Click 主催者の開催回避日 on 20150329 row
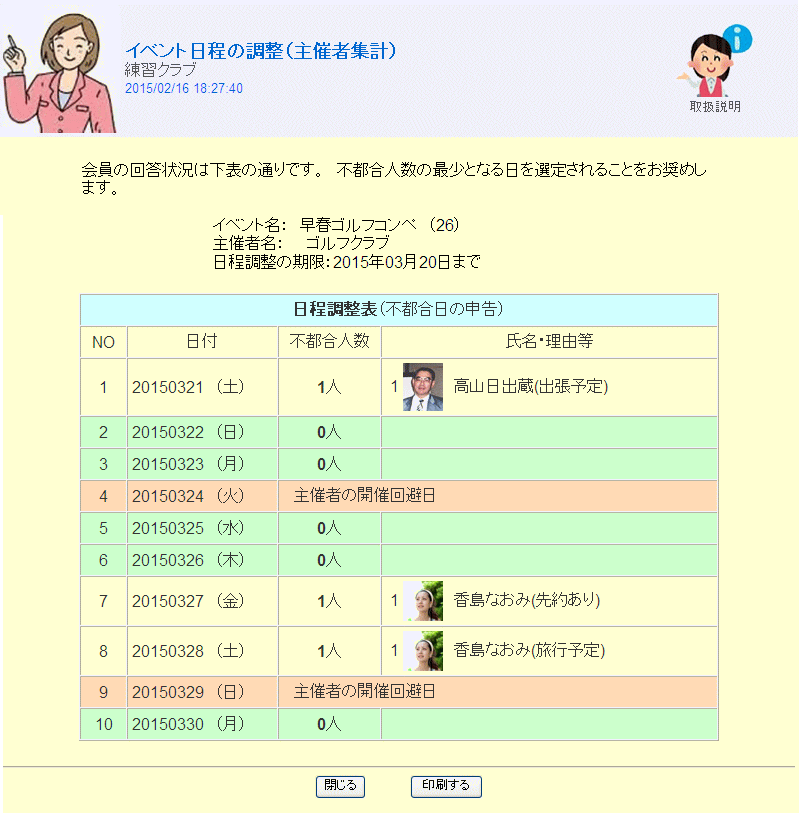799x813 pixels. (365, 692)
